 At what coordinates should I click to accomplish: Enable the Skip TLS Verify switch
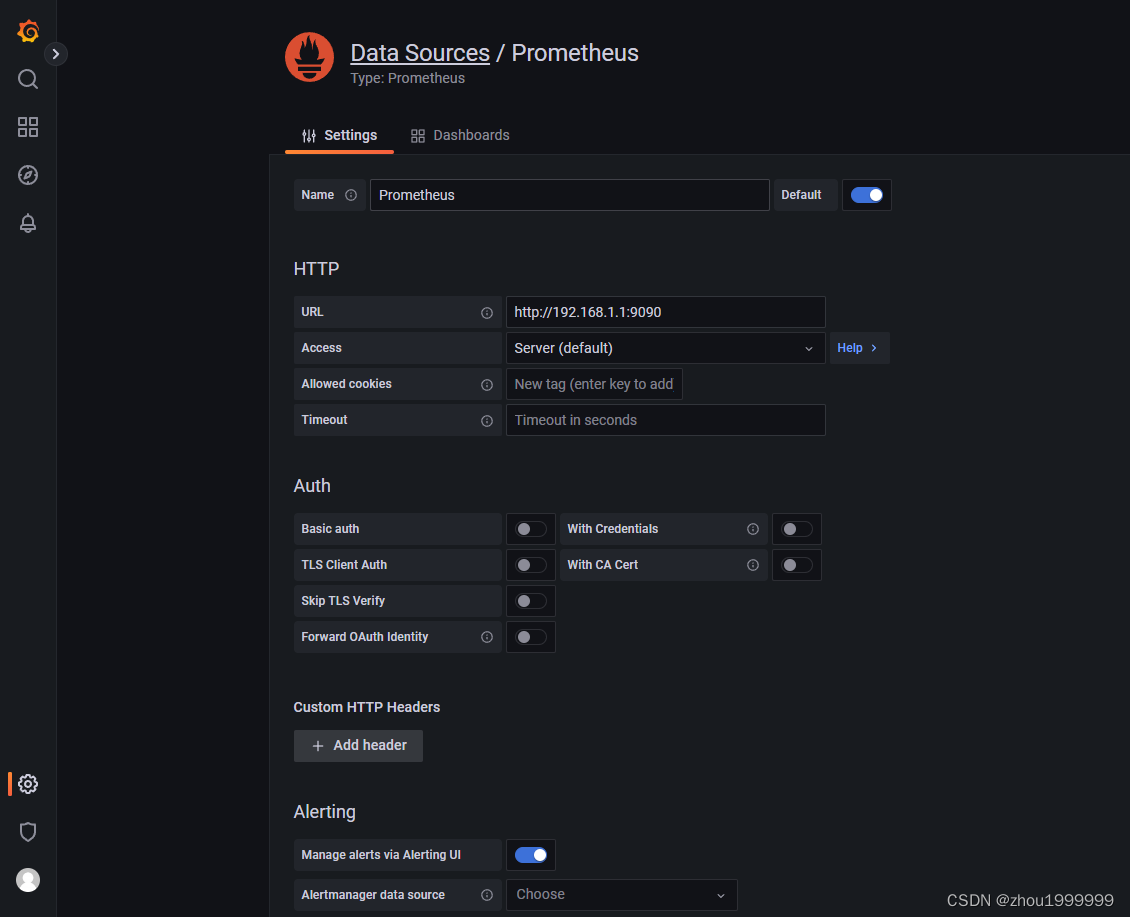coord(531,601)
